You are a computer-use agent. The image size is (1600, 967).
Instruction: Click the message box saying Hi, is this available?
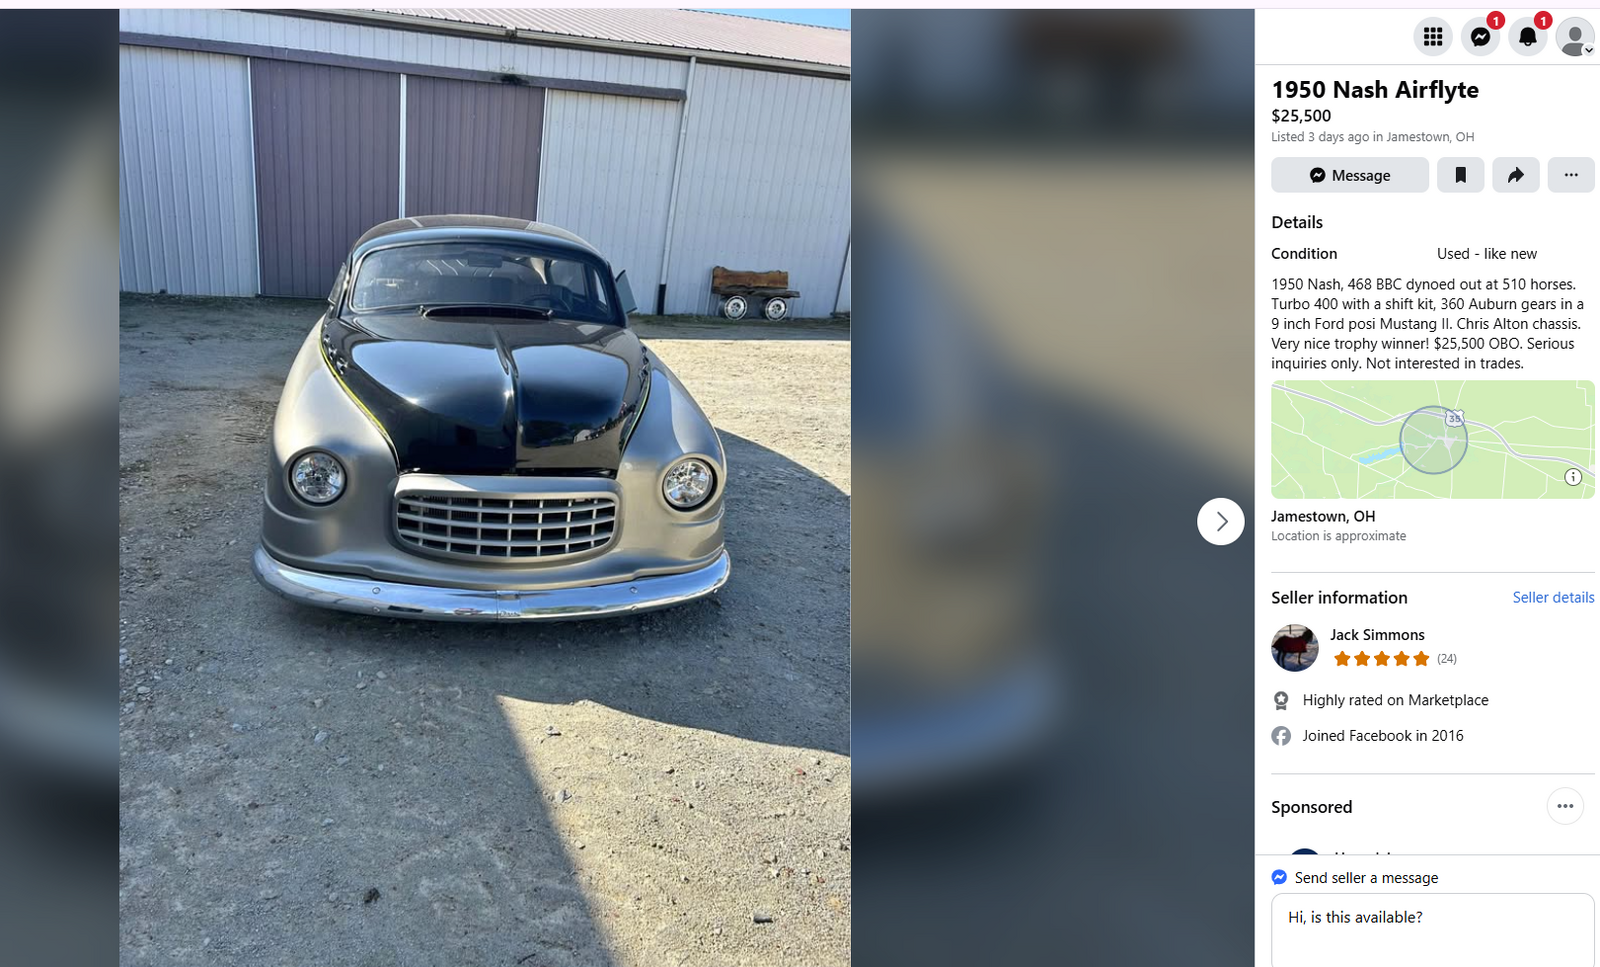1433,930
